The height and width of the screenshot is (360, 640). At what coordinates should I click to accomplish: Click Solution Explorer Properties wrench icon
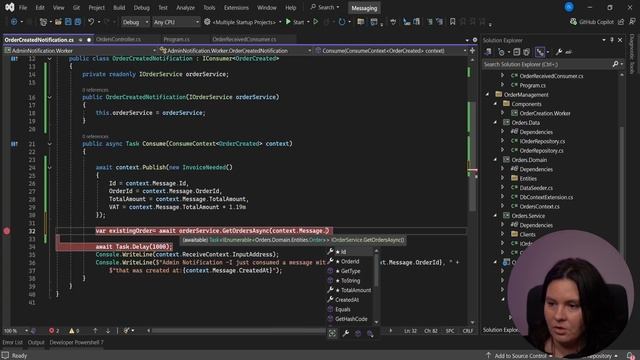click(559, 52)
